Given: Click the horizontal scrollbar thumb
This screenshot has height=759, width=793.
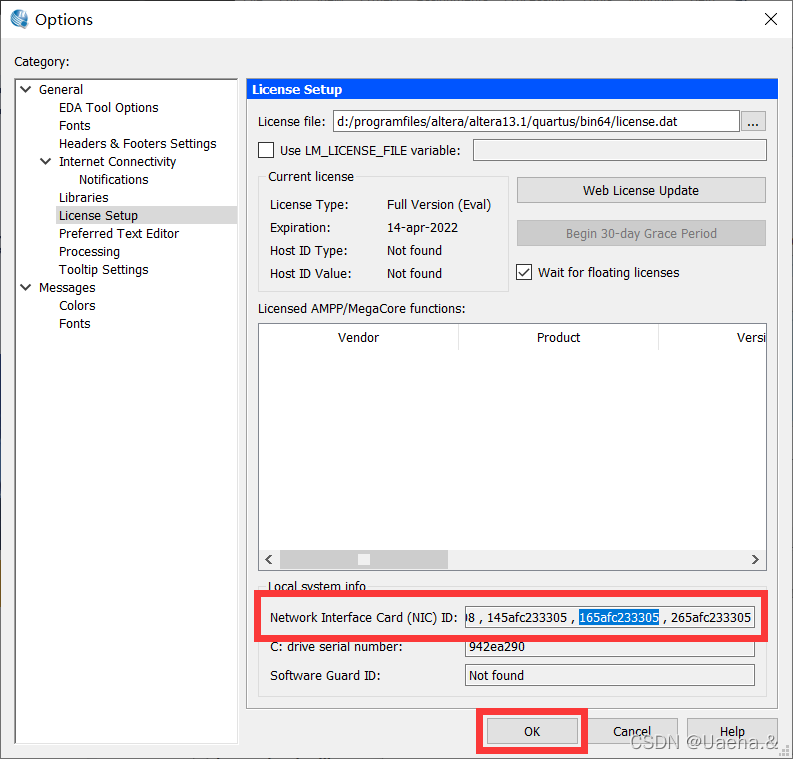Looking at the screenshot, I should point(364,559).
